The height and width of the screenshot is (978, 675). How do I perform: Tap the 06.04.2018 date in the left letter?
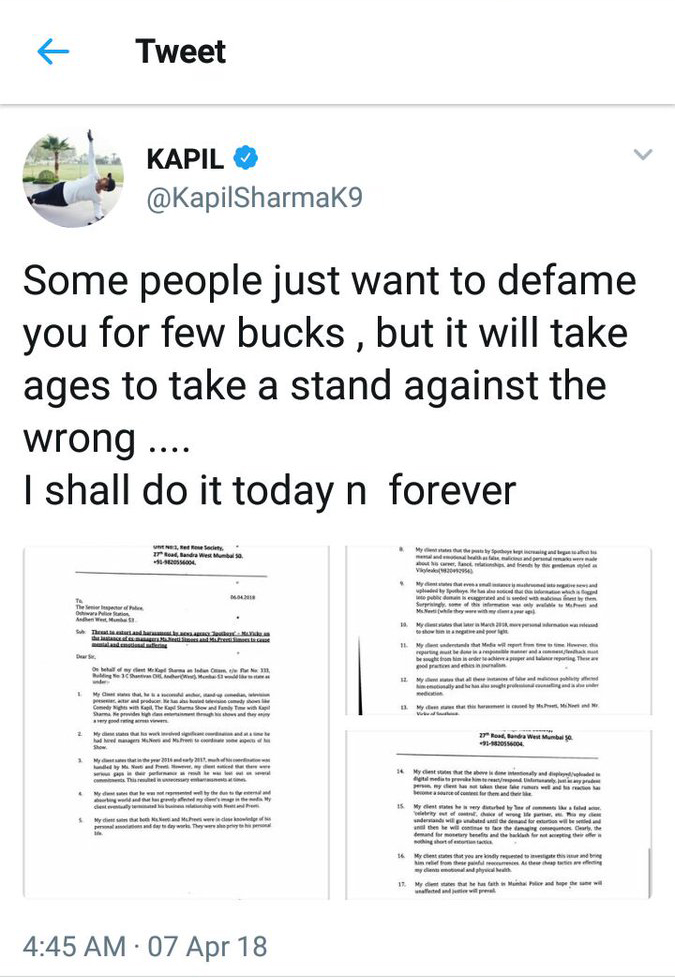pyautogui.click(x=242, y=597)
